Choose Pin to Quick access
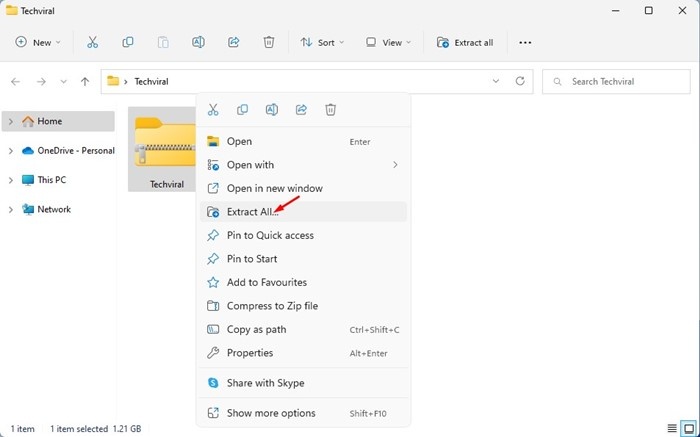700x437 pixels. tap(304, 235)
